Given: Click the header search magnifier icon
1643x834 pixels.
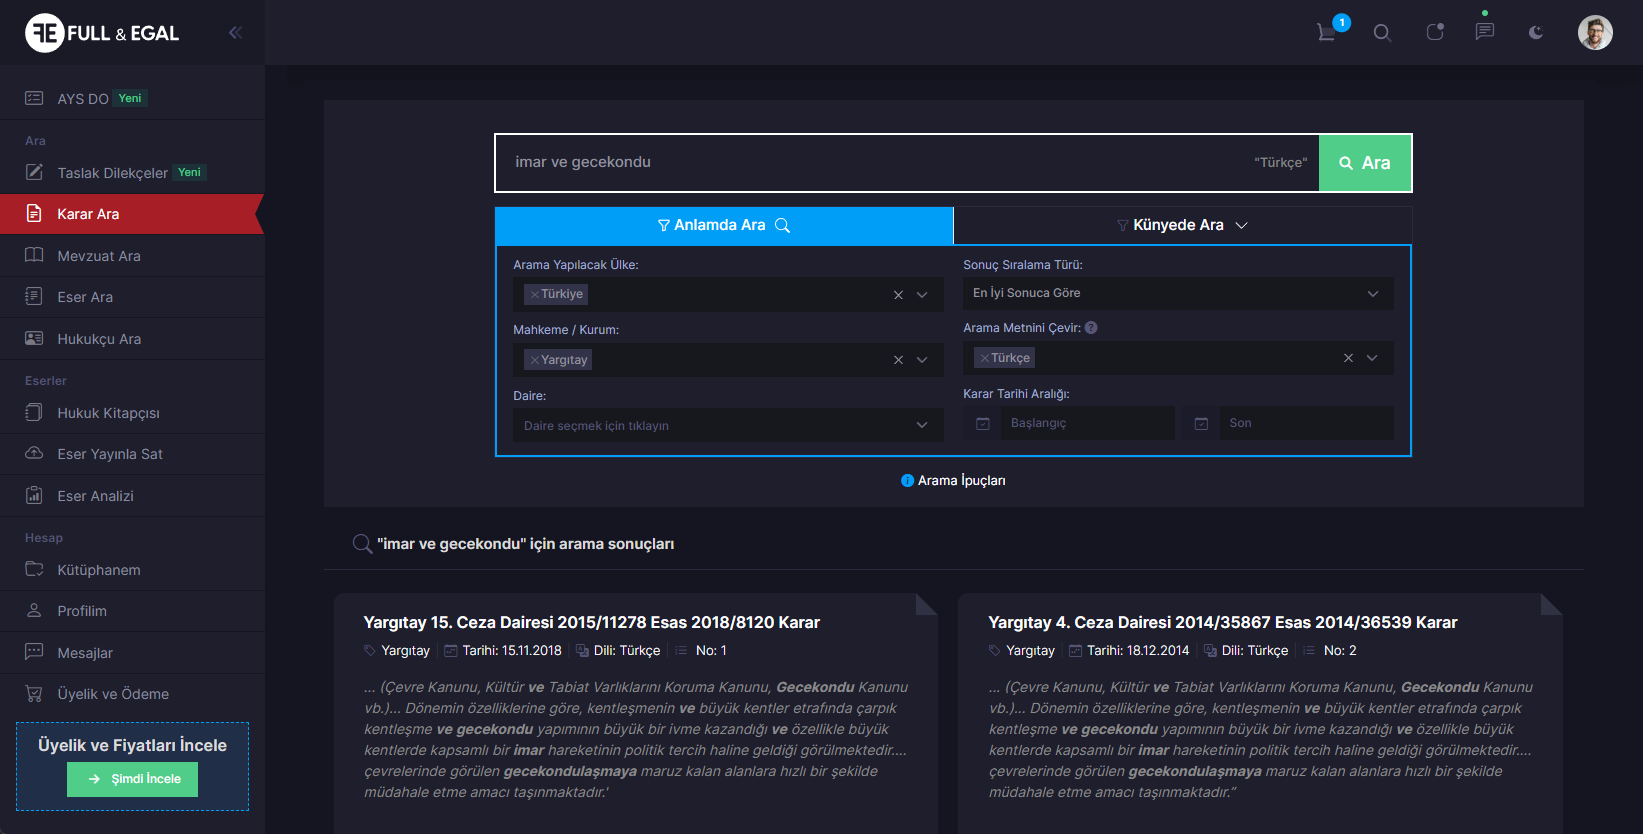Looking at the screenshot, I should tap(1382, 33).
